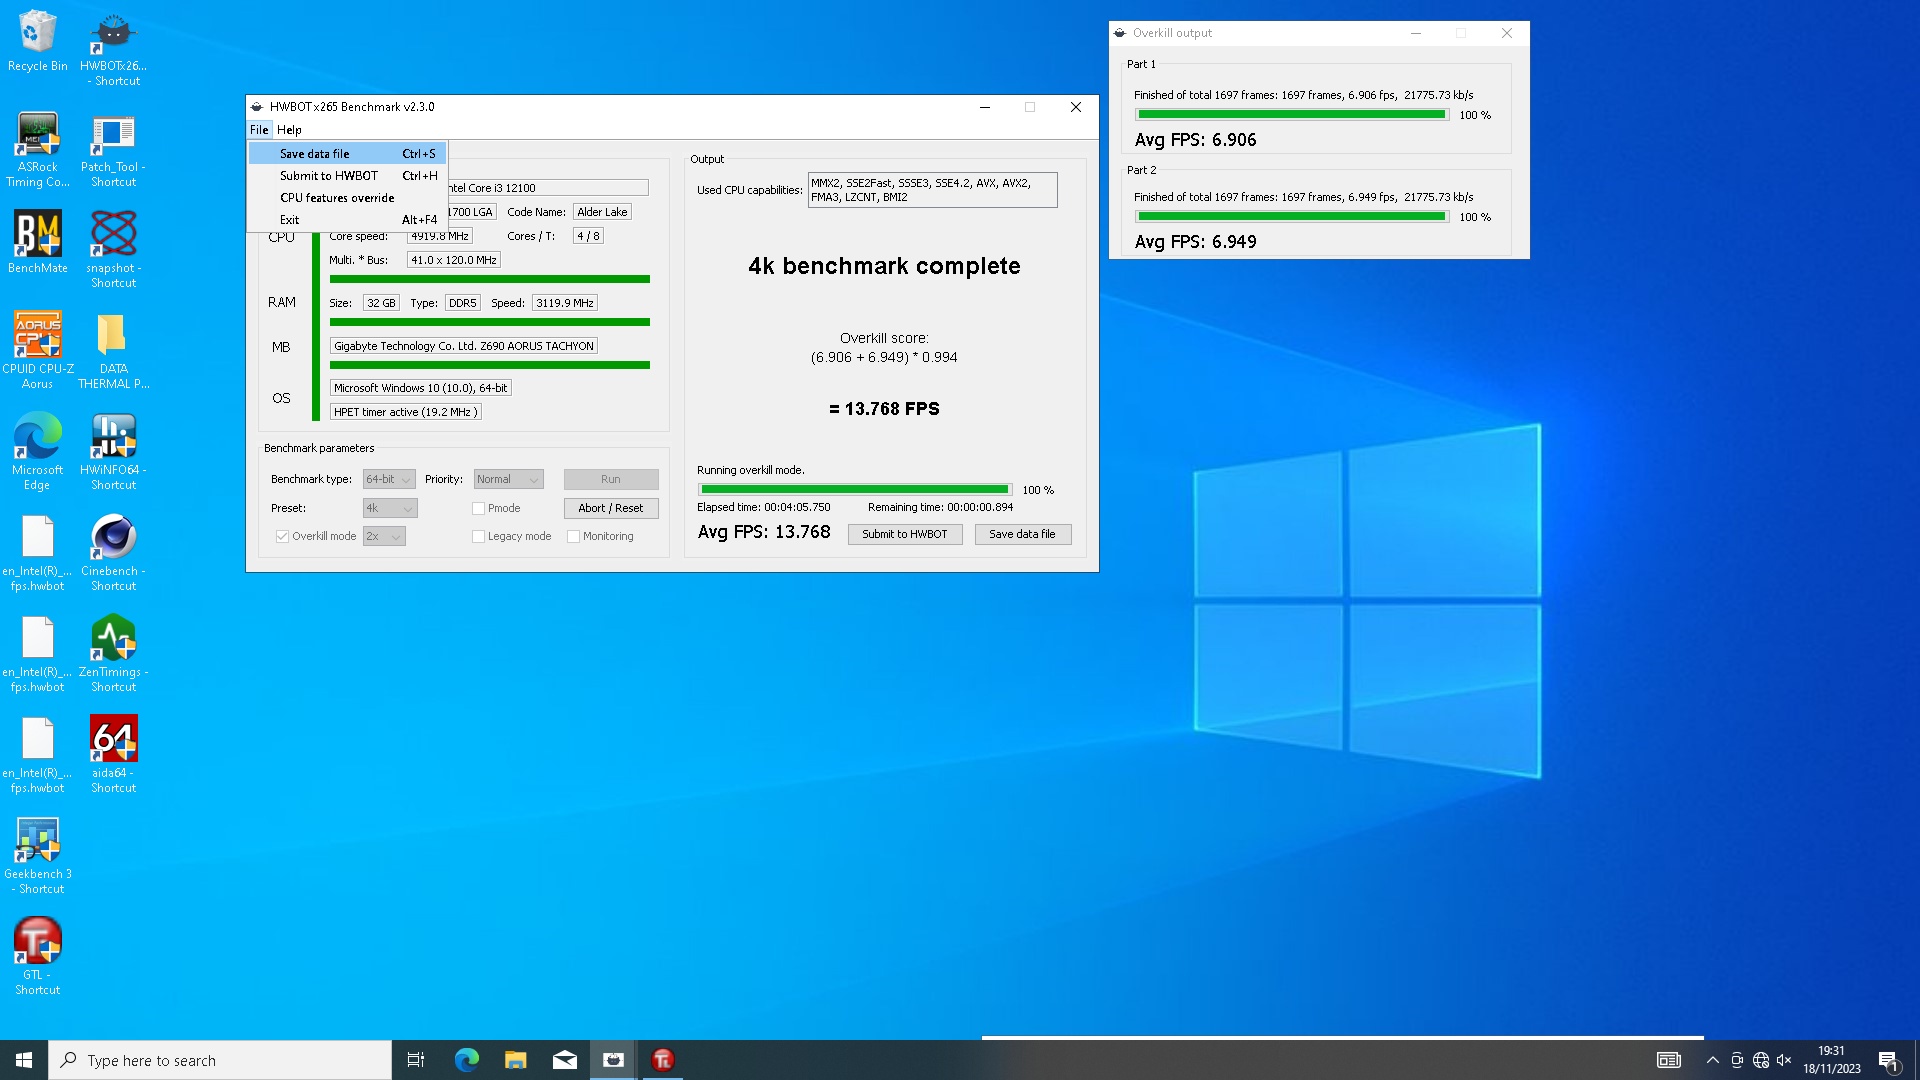Image resolution: width=1920 pixels, height=1080 pixels.
Task: Open the ZenTimings shortcut icon
Action: pyautogui.click(x=113, y=654)
